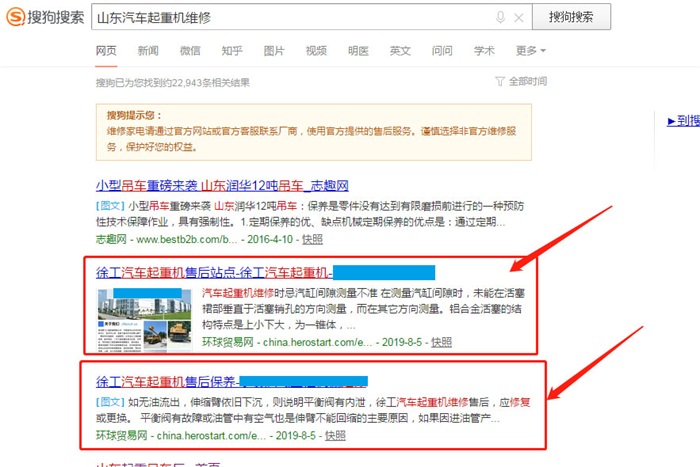
Task: Click the 搜狗提示您 notice heading
Action: tap(134, 115)
